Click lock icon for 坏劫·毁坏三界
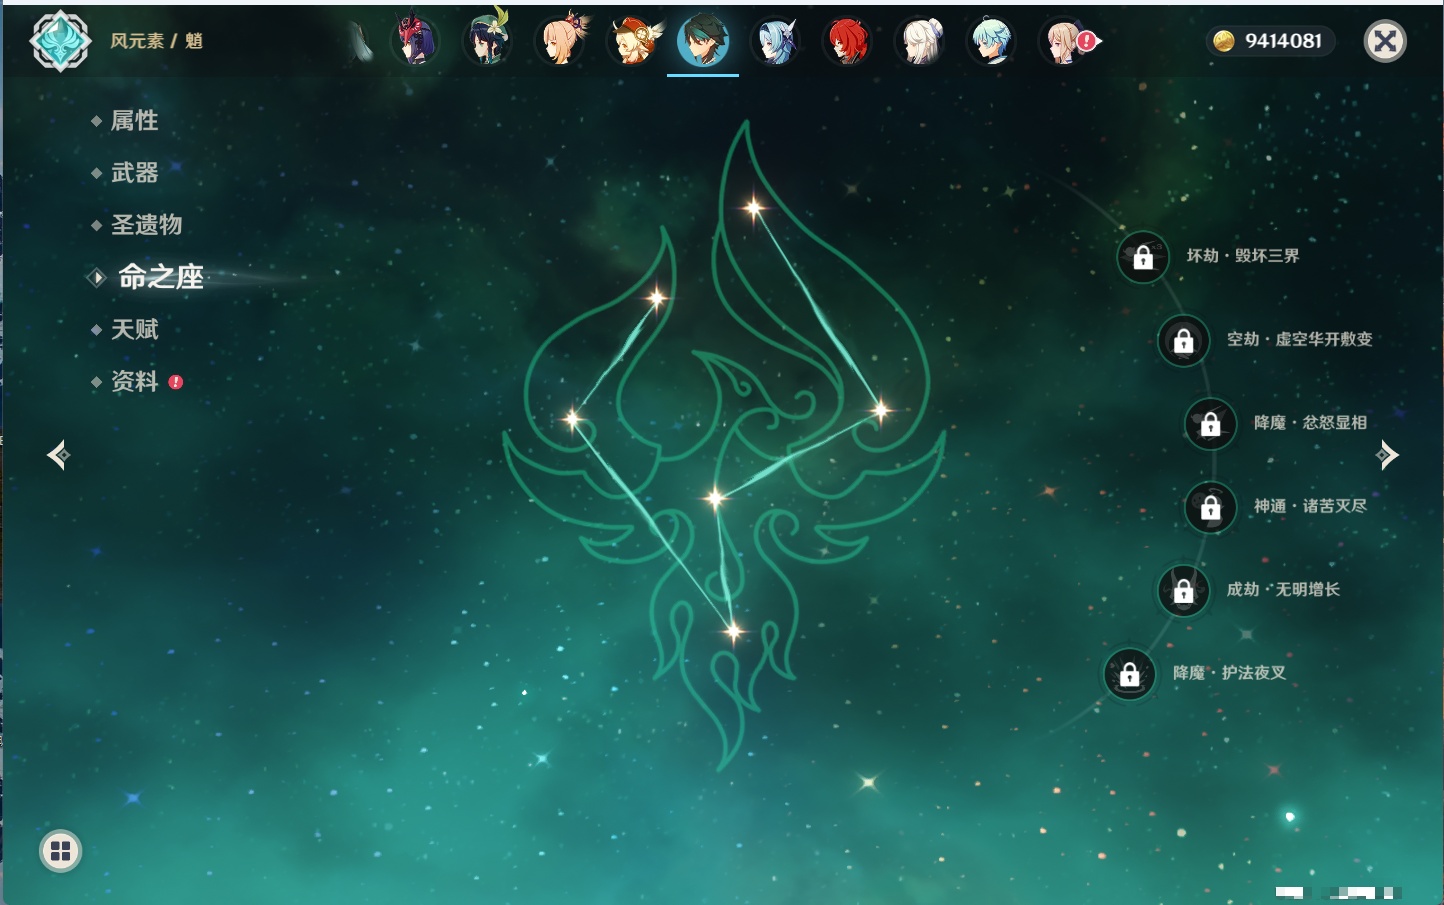 1143,257
